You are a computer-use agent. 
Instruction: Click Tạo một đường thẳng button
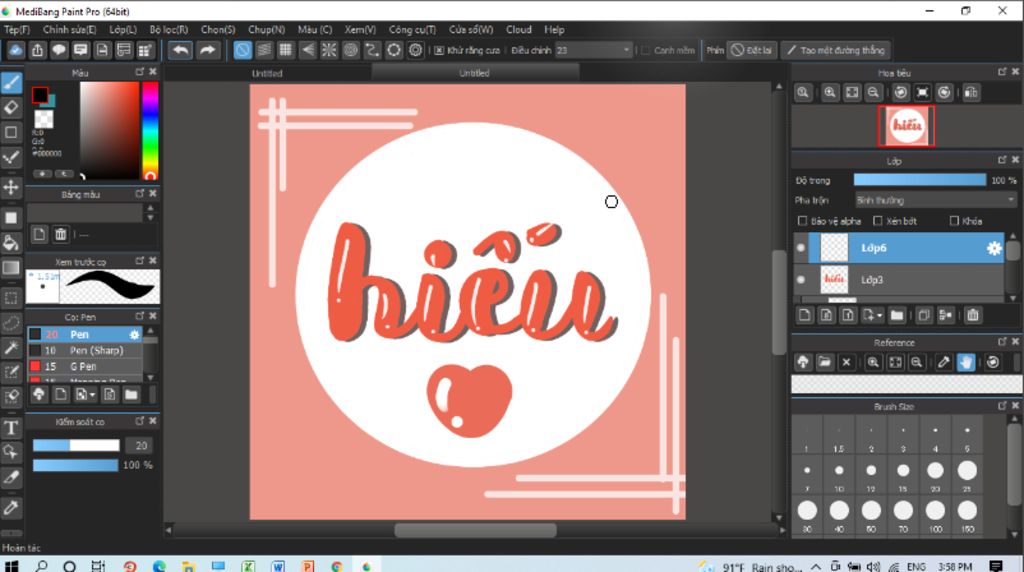tap(835, 50)
